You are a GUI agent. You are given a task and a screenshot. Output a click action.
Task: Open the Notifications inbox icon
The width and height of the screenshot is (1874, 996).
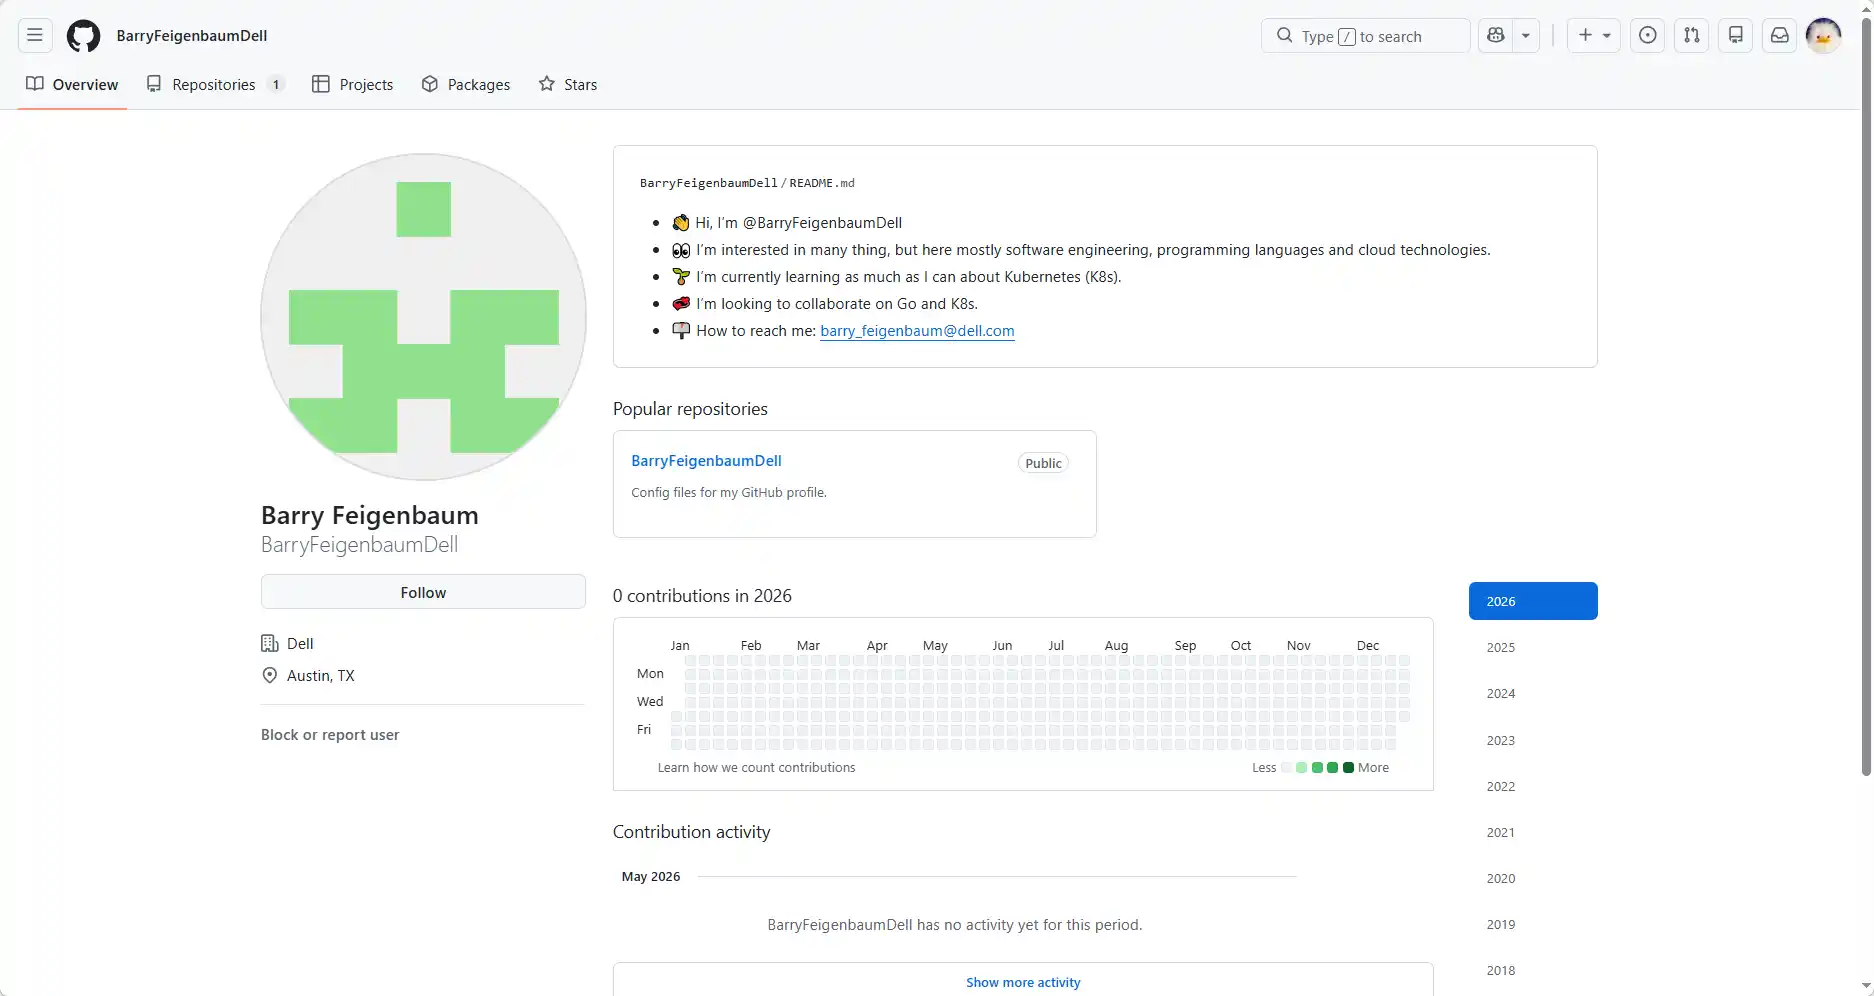(1780, 36)
